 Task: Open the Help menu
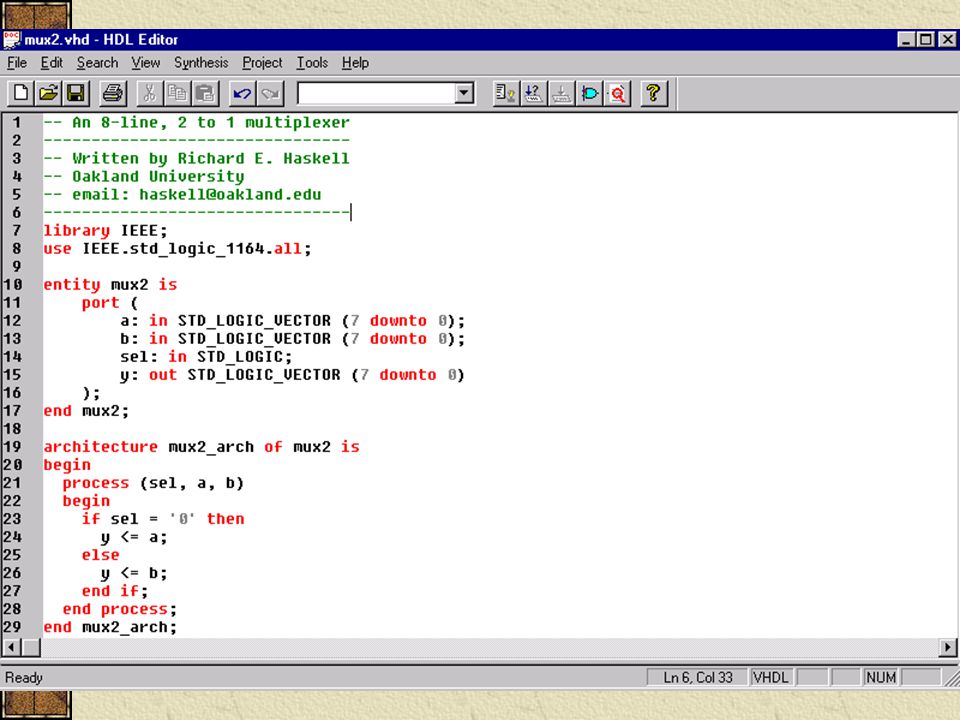355,62
